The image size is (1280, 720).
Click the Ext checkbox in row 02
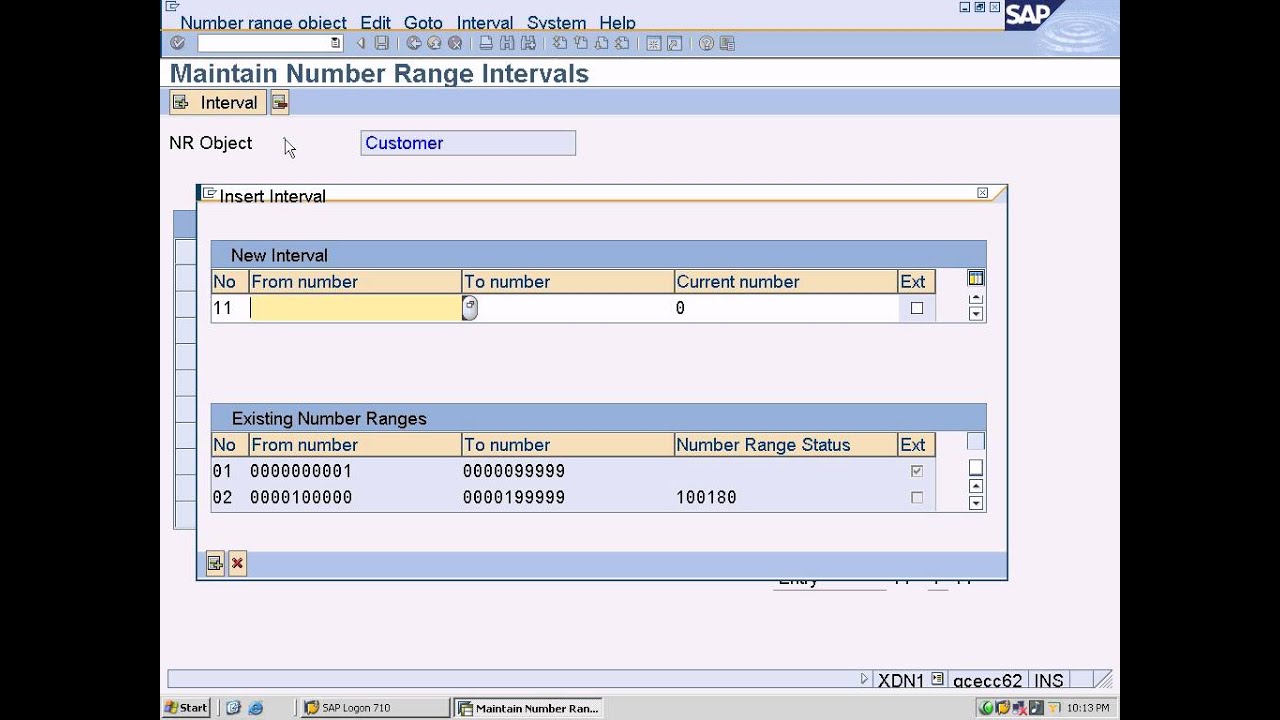(917, 497)
